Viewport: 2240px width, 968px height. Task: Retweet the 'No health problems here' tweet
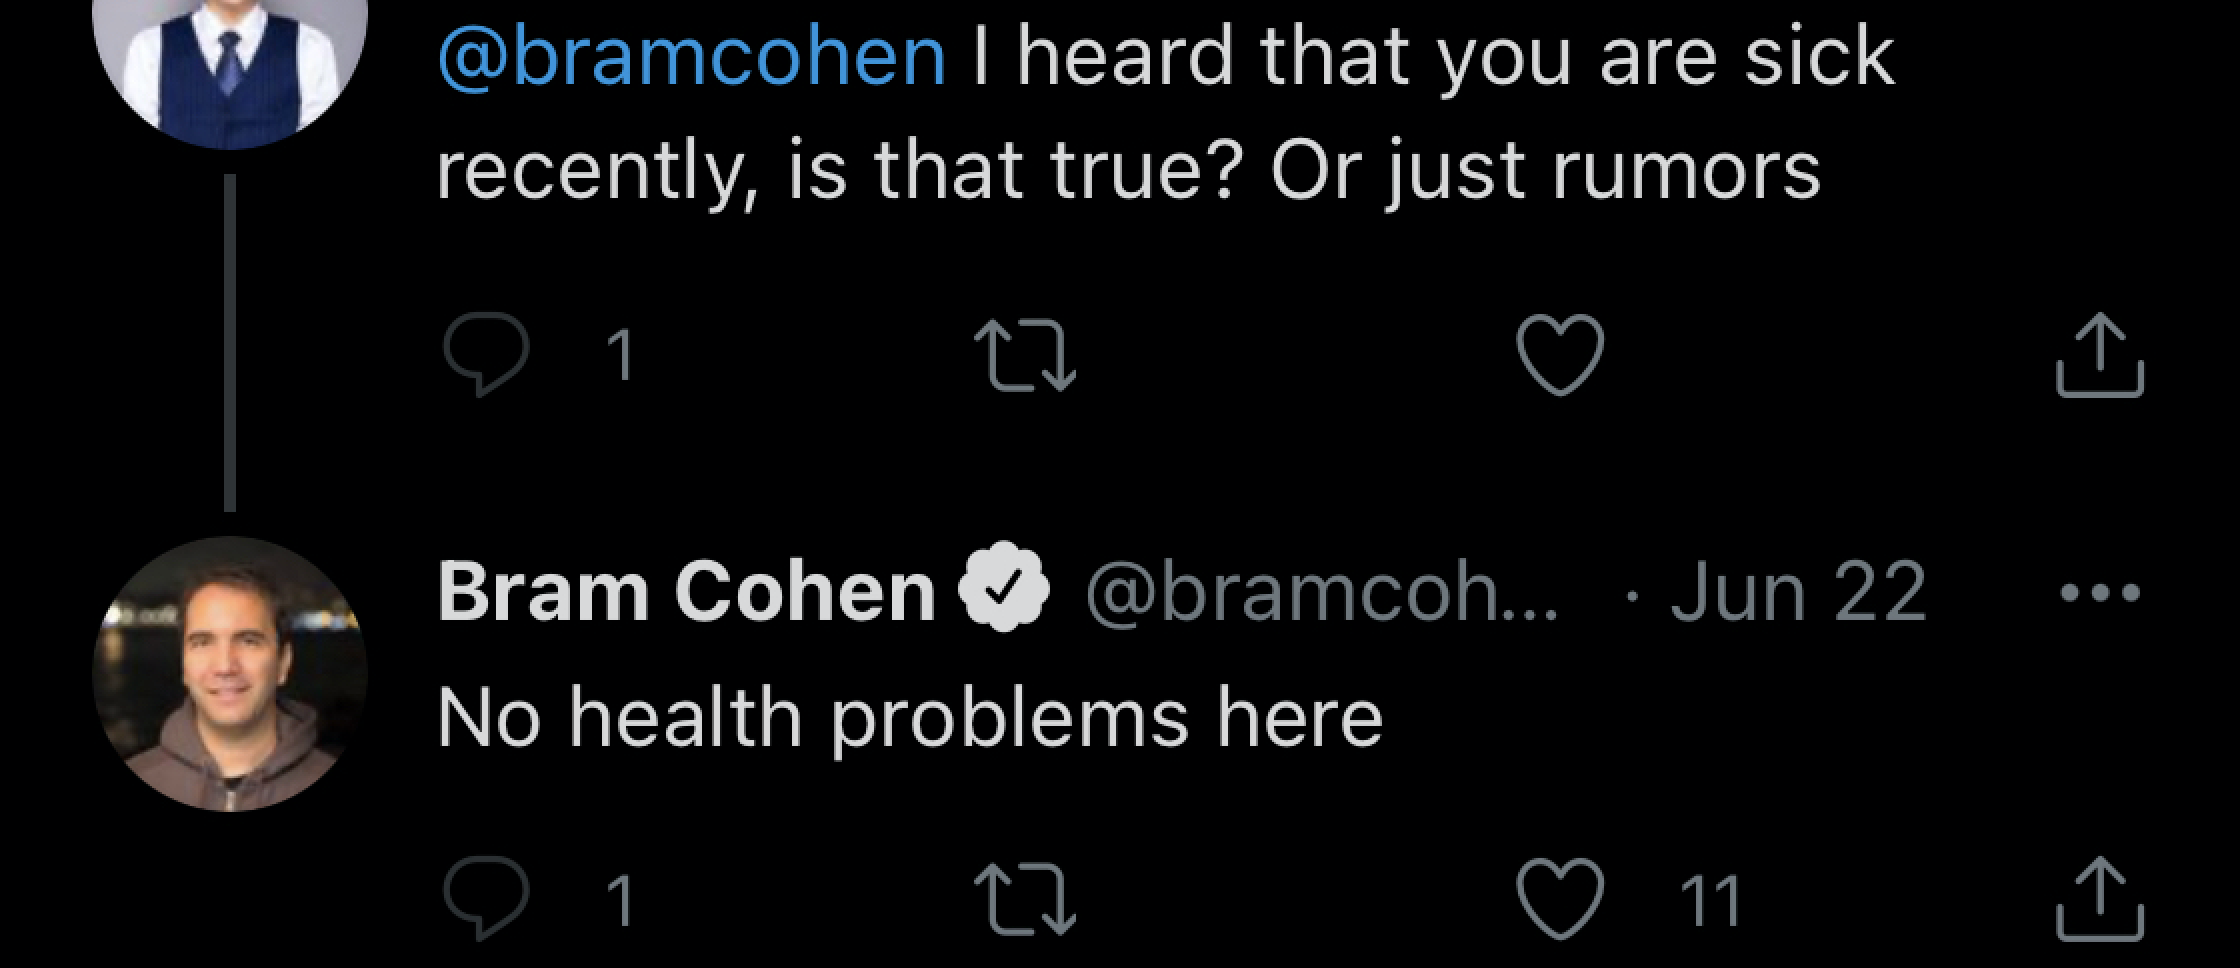point(1025,899)
